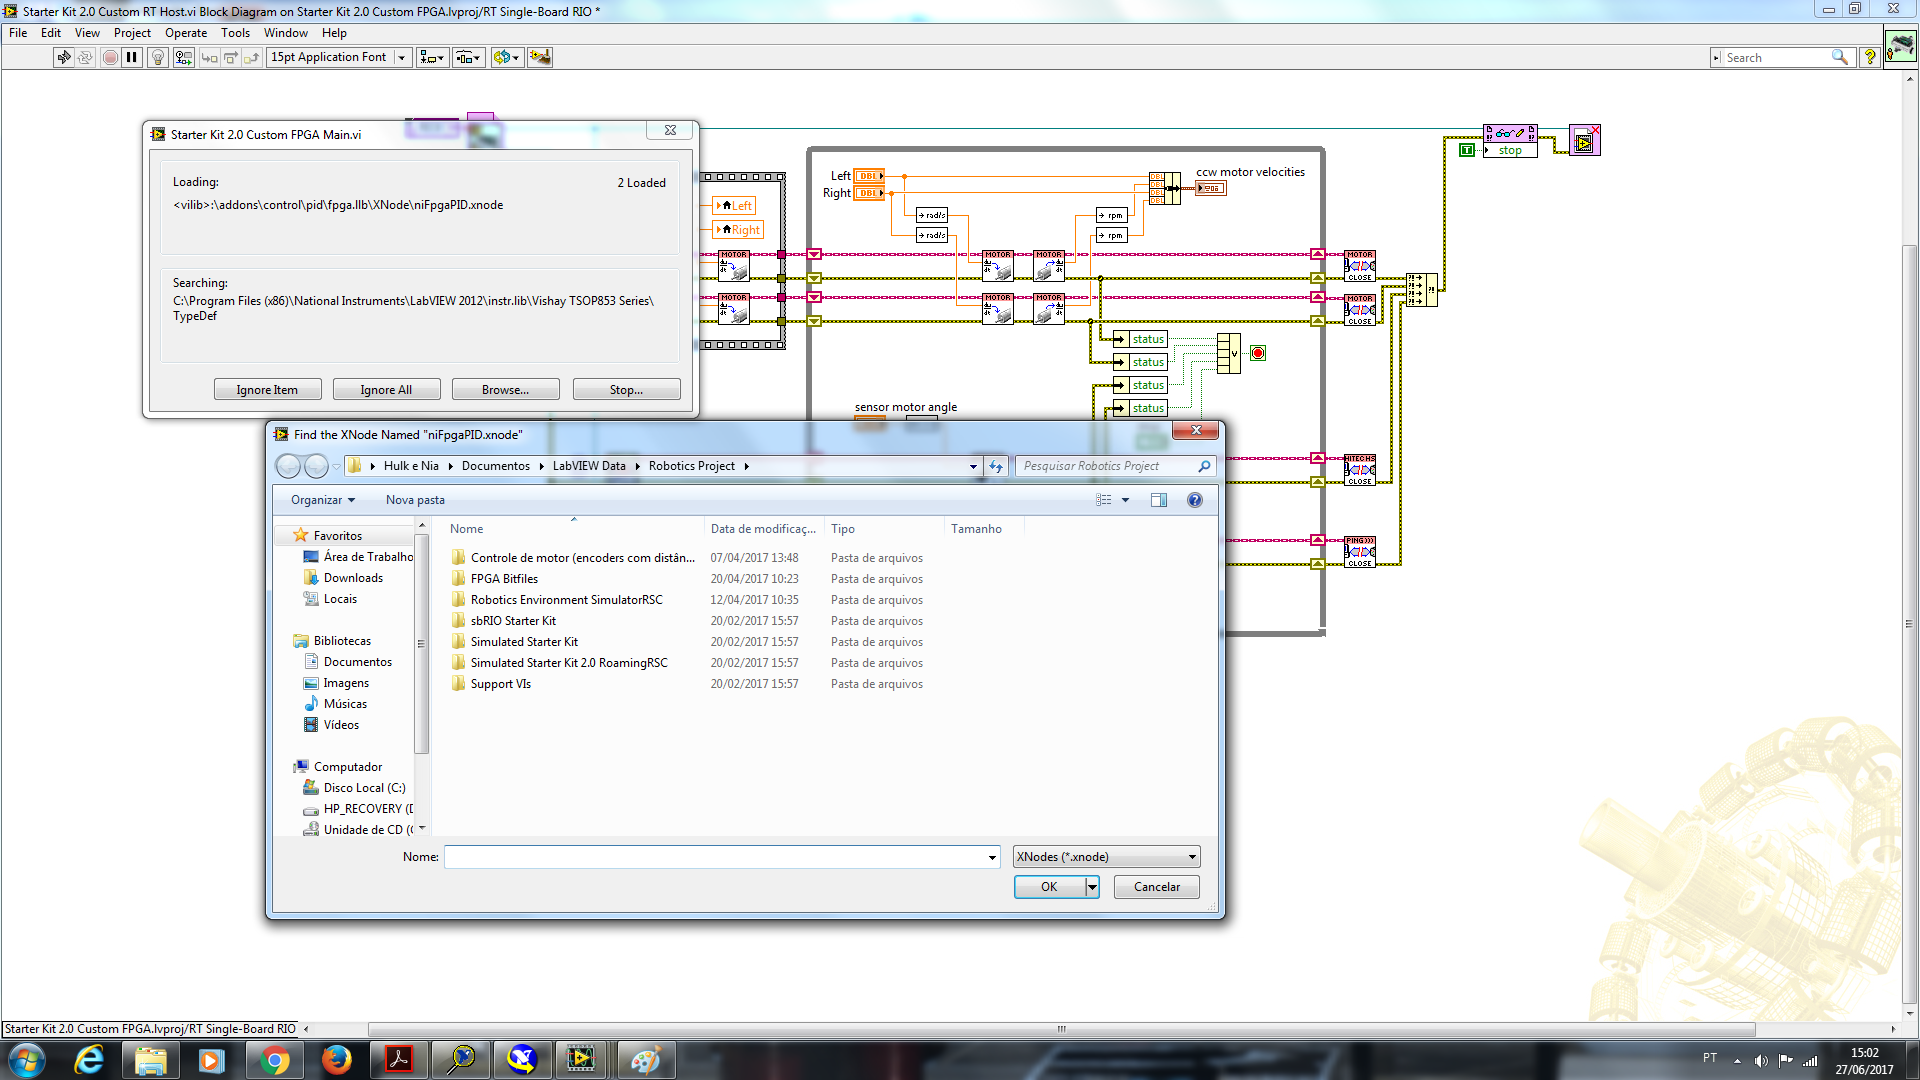1920x1080 pixels.
Task: Click the HITECHS CLOSE subVI node
Action: tap(1359, 470)
